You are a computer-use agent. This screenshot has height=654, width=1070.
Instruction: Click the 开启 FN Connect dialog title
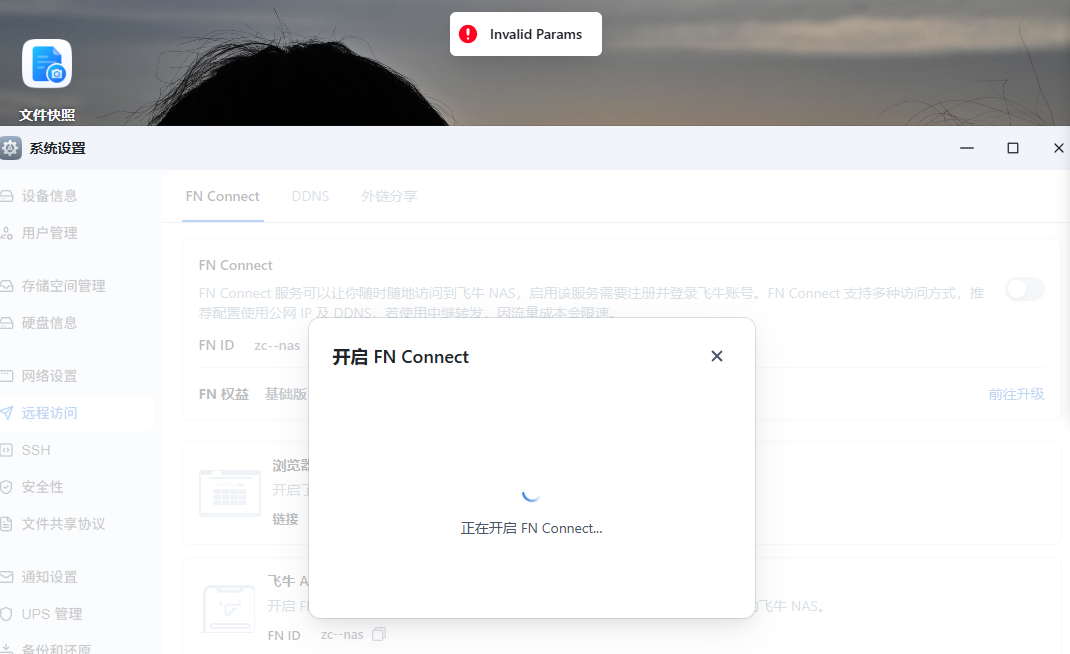coord(401,357)
